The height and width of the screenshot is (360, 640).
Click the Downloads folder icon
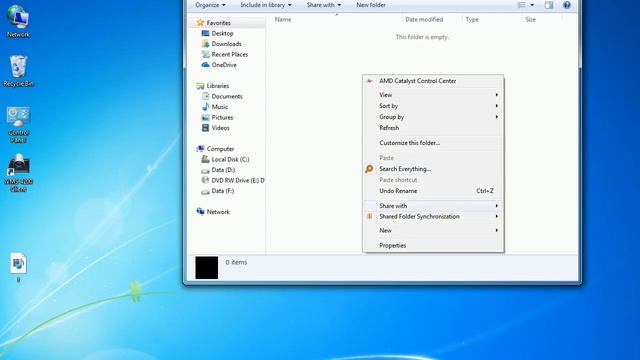click(x=205, y=44)
